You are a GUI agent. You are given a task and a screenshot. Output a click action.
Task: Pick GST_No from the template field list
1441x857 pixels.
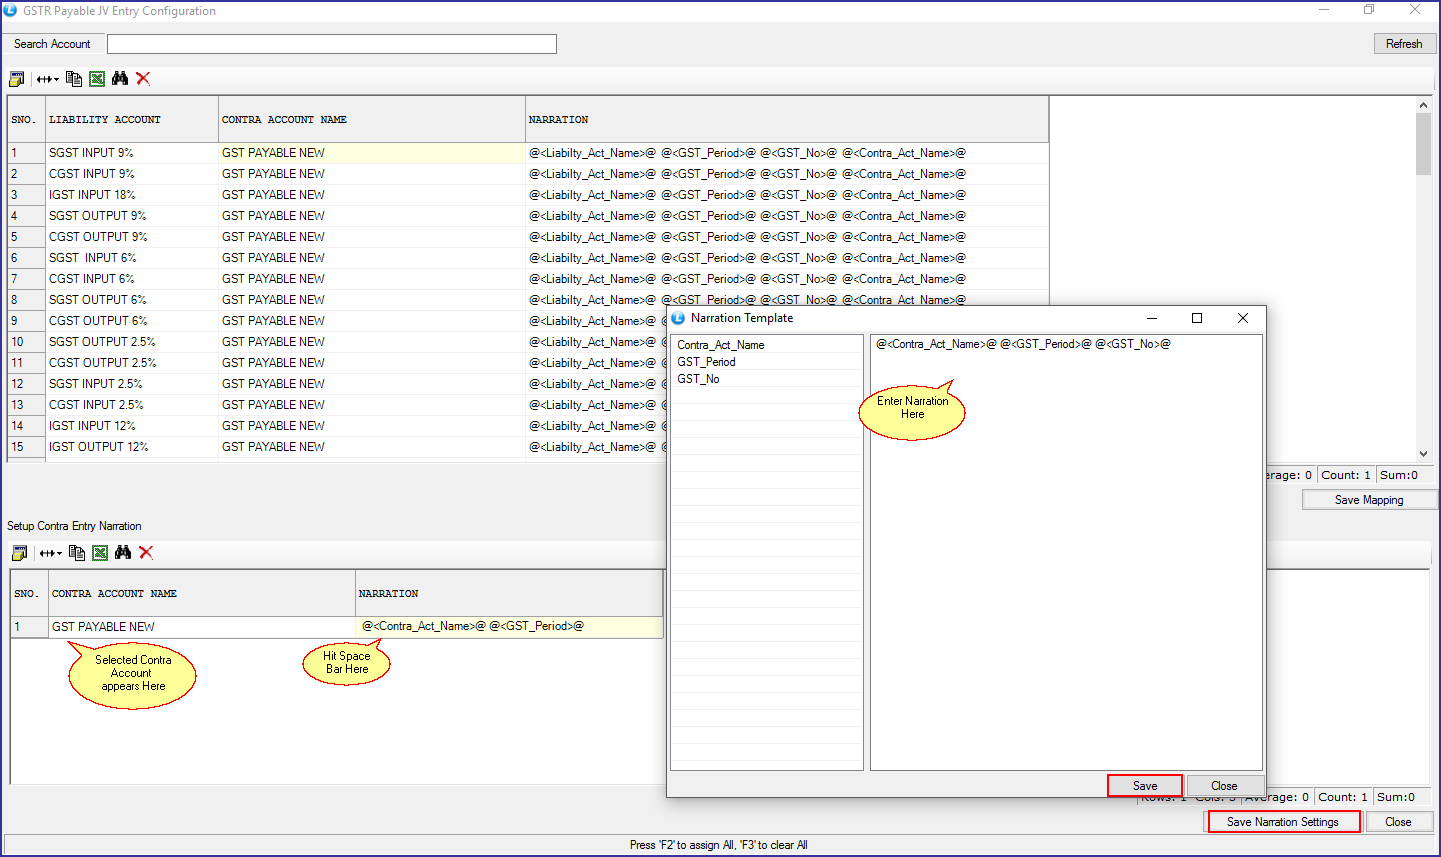click(698, 379)
